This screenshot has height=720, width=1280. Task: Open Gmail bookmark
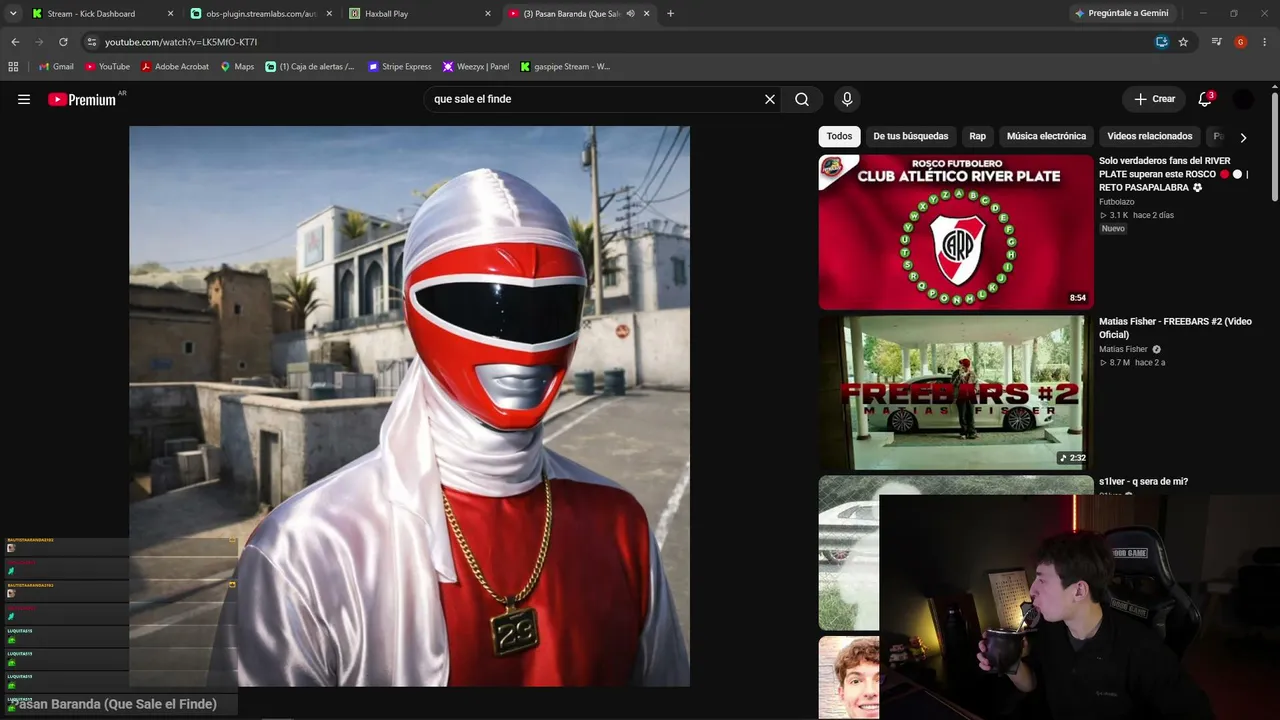coord(56,67)
